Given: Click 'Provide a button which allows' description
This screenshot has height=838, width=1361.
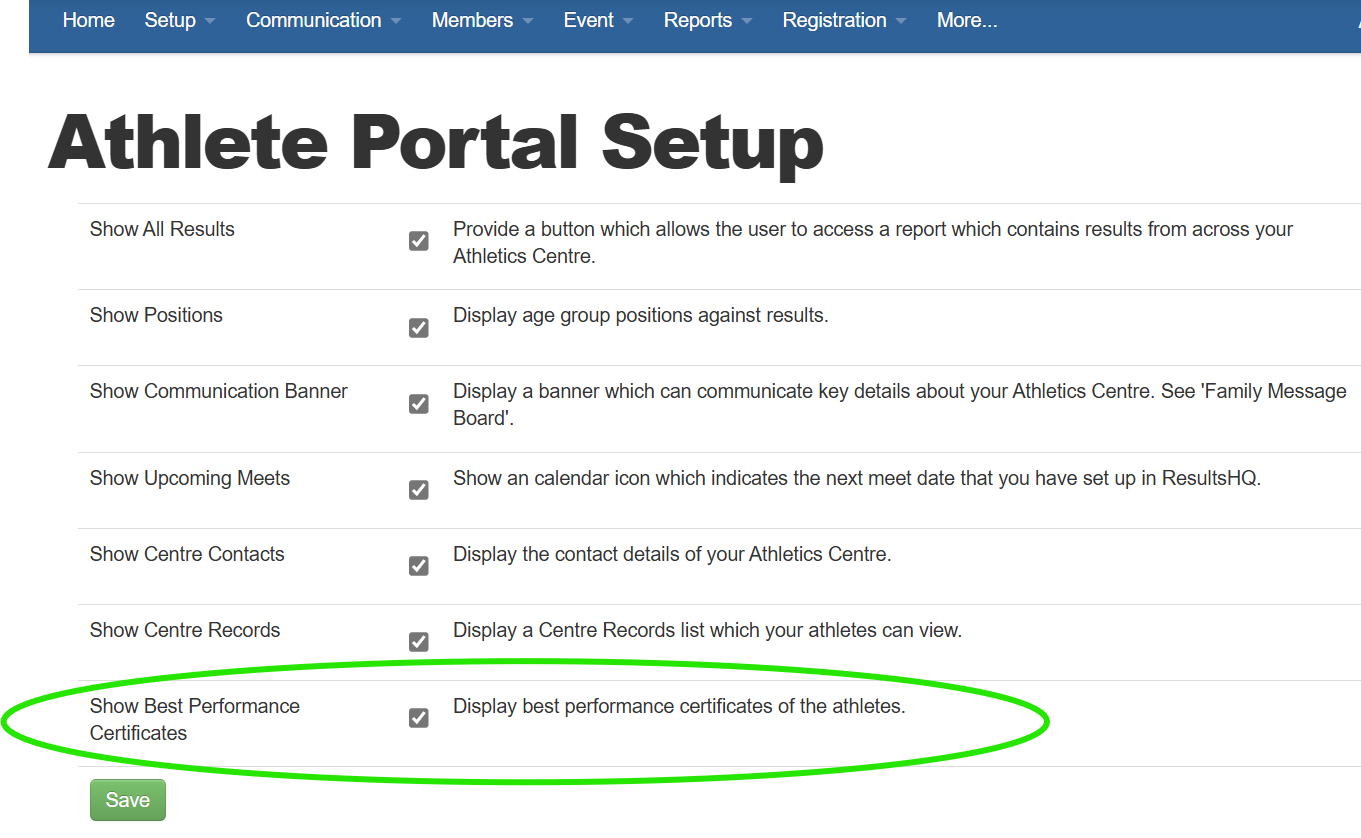Looking at the screenshot, I should point(873,242).
